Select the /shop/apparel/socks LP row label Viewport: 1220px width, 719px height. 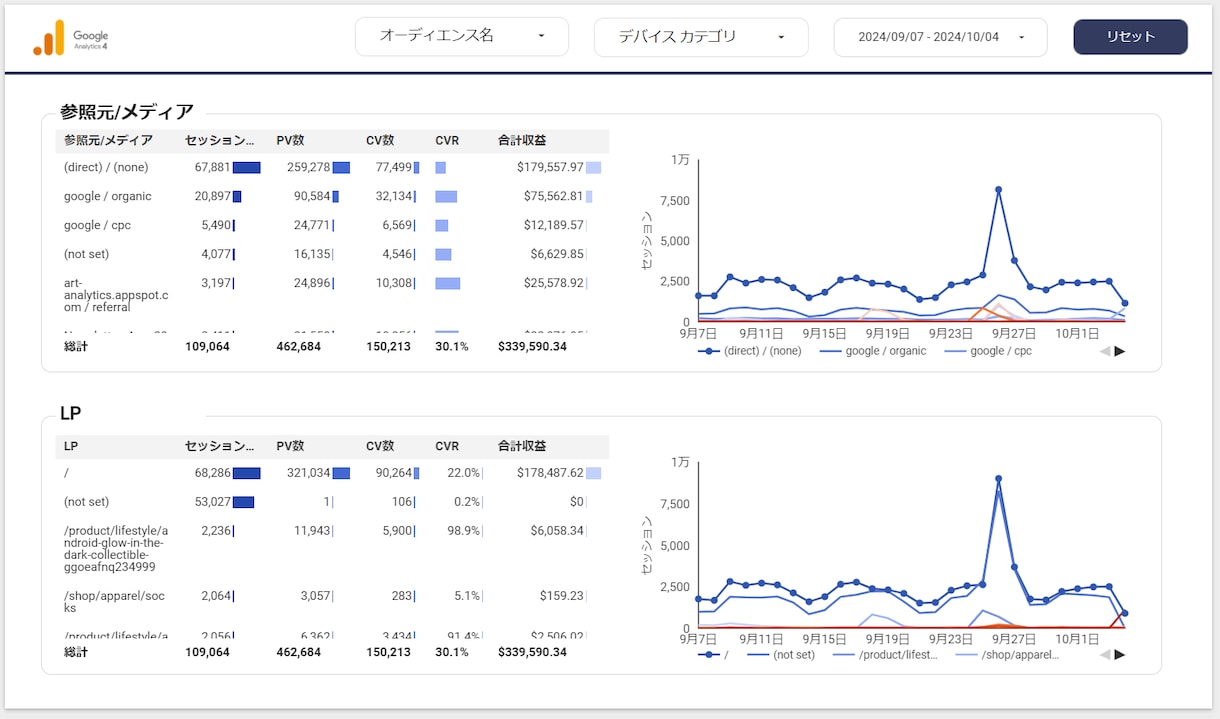[113, 602]
